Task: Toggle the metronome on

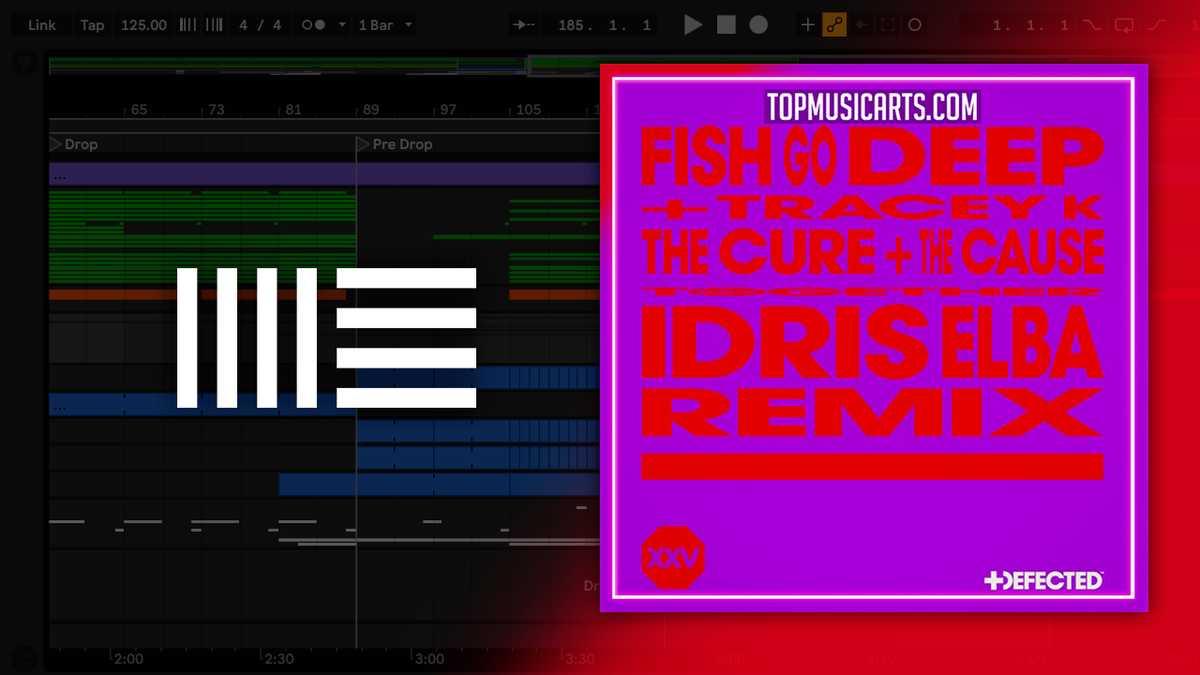Action: (315, 24)
